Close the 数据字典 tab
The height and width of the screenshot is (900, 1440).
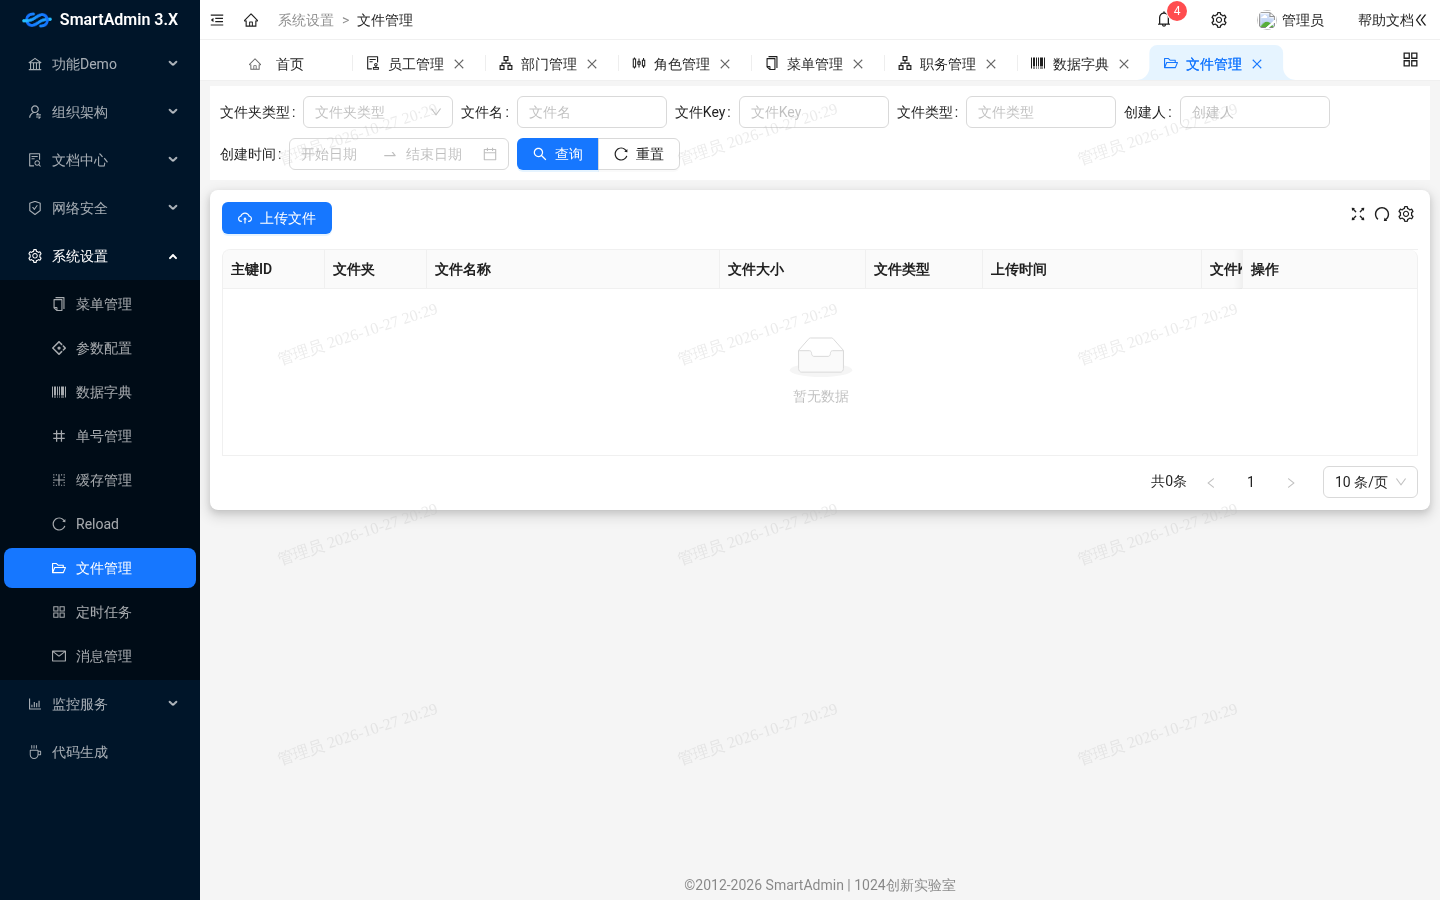point(1124,64)
